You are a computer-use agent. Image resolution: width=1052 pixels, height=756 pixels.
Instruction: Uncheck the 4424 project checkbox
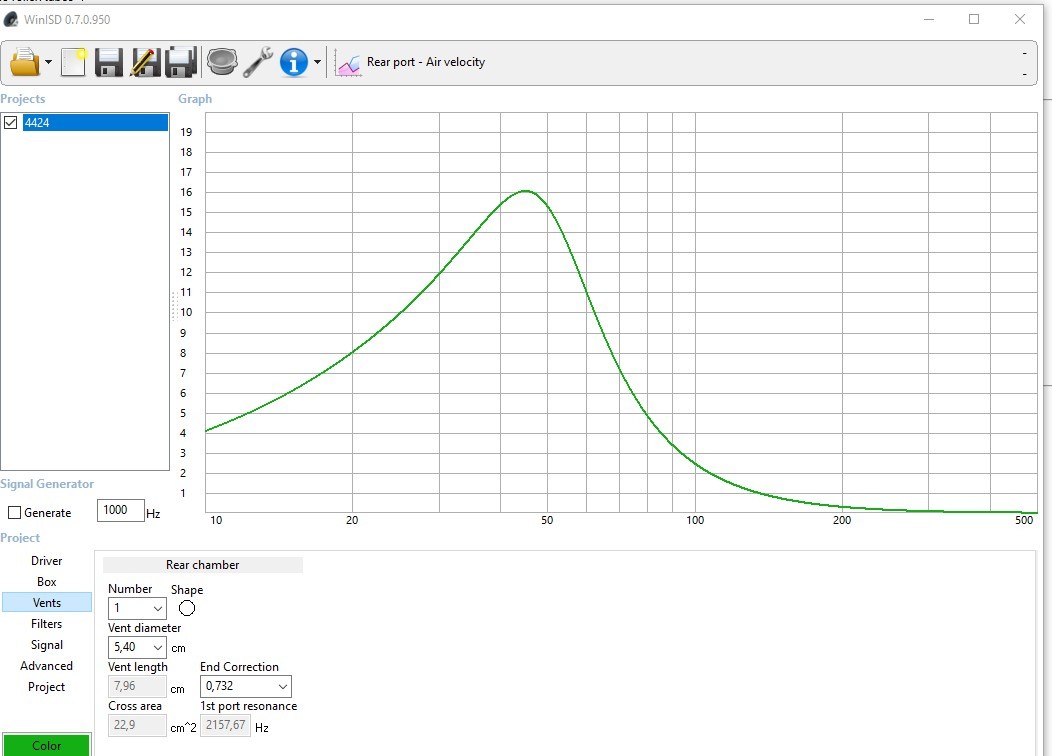[x=11, y=122]
